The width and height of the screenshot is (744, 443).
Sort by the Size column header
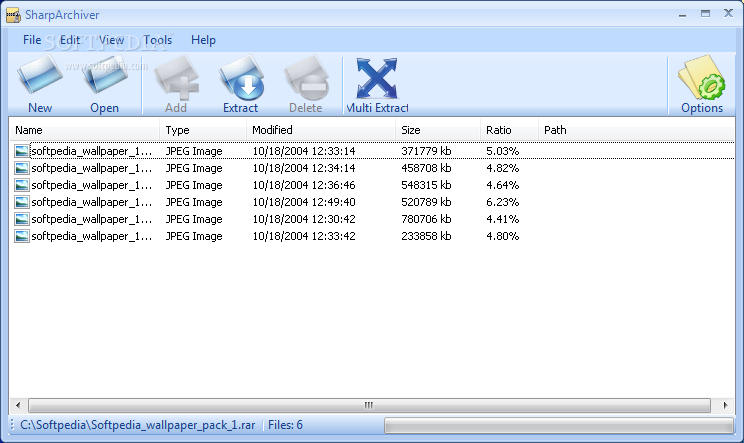tap(438, 130)
